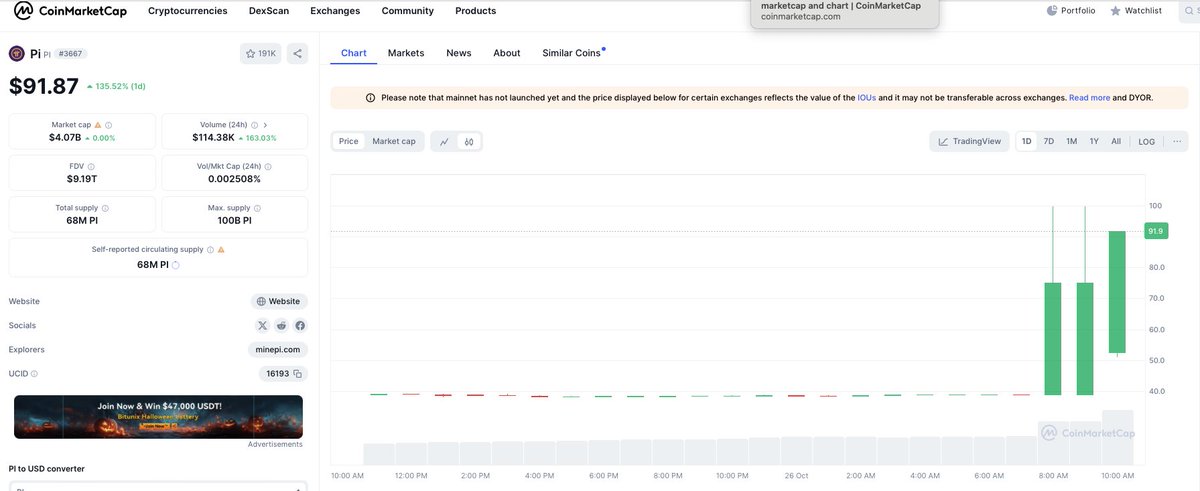Open the News tab
Viewport: 1200px width, 491px height.
(x=459, y=53)
